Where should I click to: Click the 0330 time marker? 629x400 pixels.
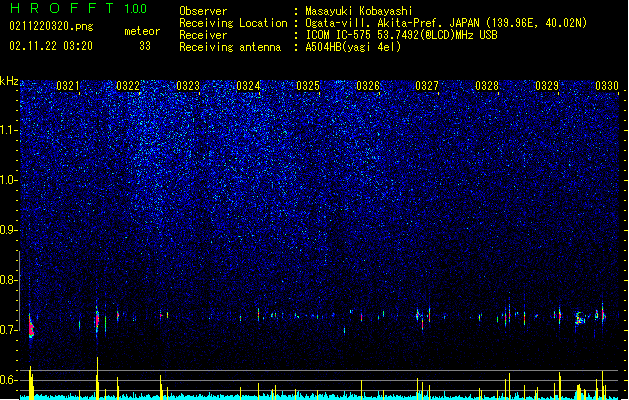607,85
